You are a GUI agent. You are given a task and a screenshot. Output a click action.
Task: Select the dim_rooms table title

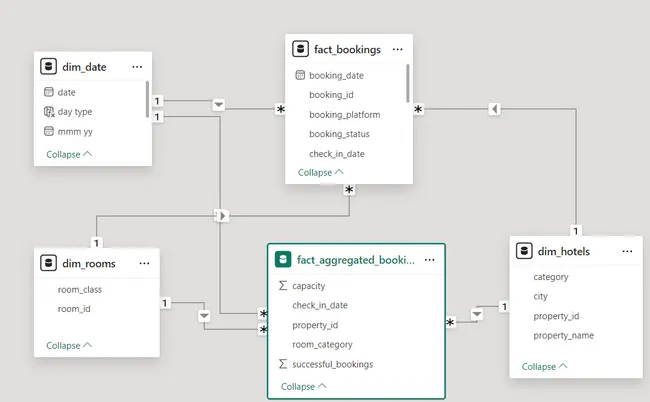point(89,264)
